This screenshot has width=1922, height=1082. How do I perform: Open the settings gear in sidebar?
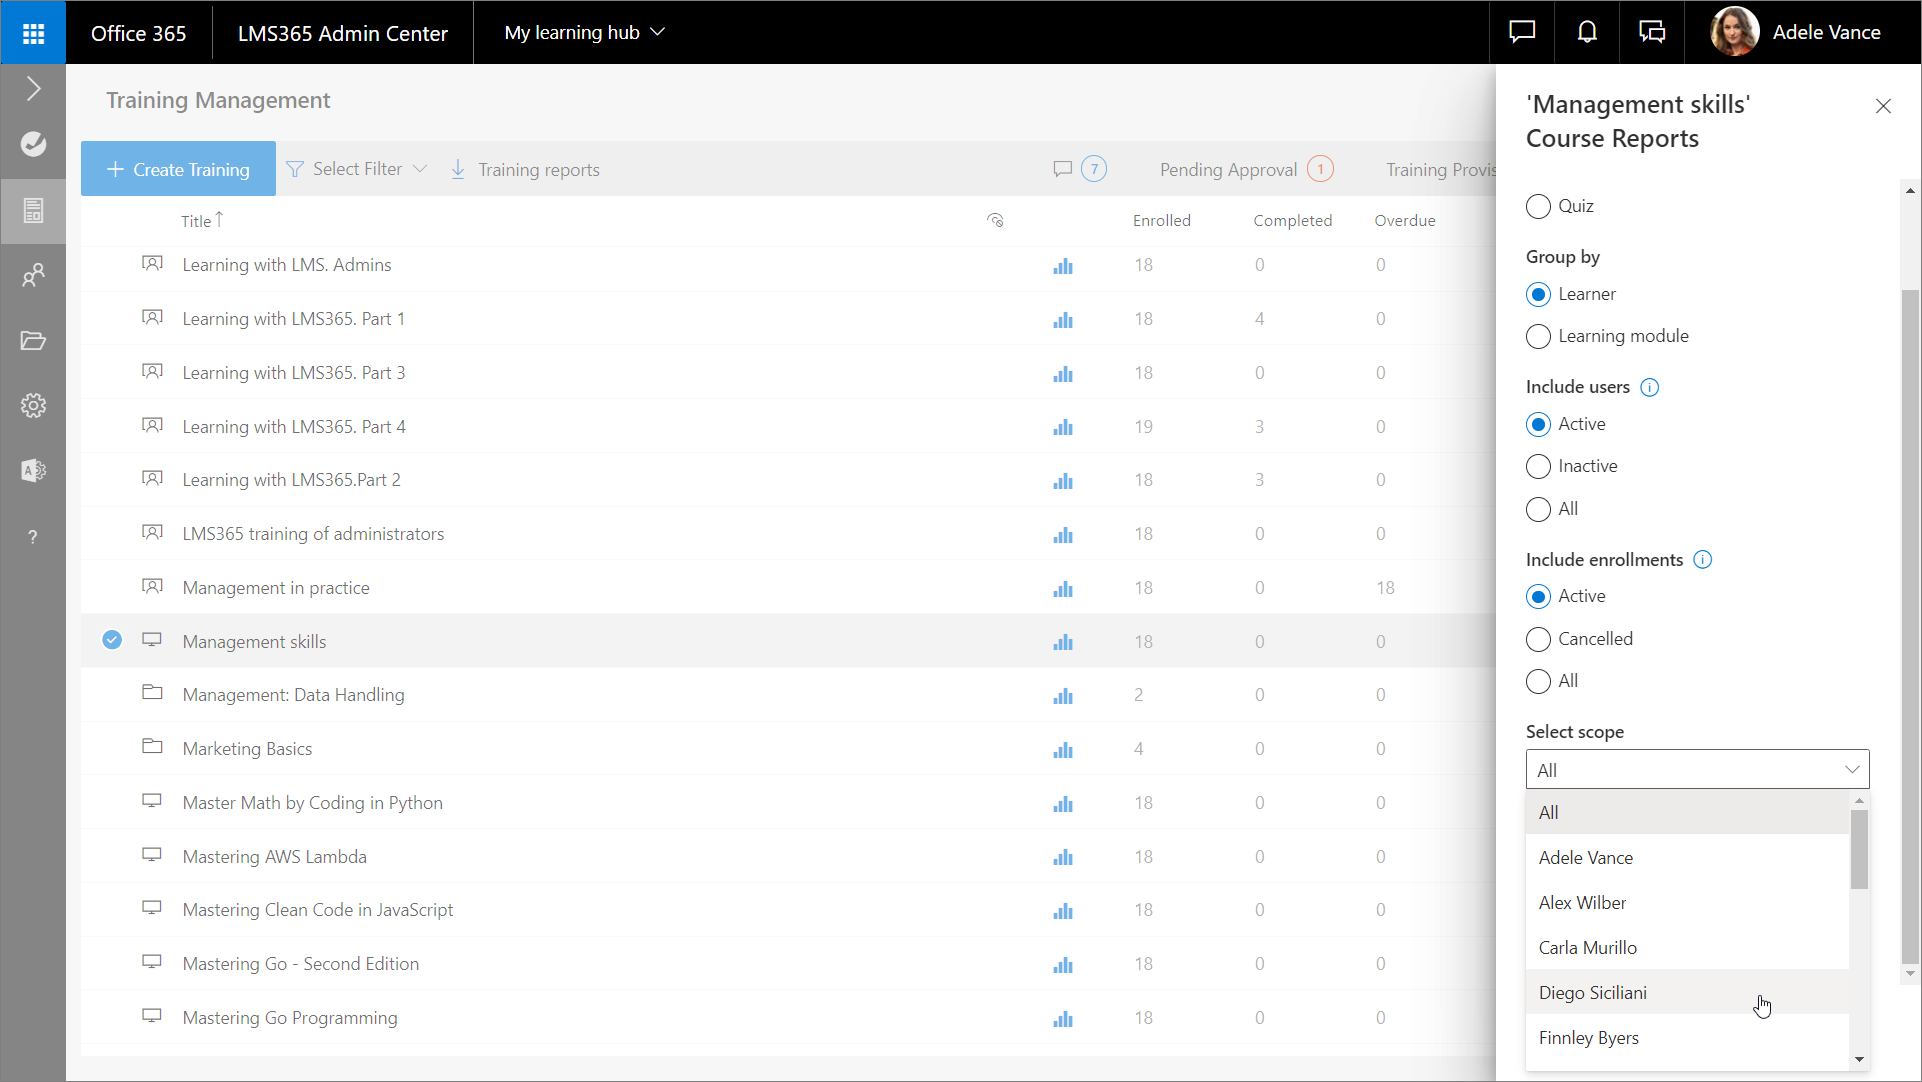click(33, 405)
